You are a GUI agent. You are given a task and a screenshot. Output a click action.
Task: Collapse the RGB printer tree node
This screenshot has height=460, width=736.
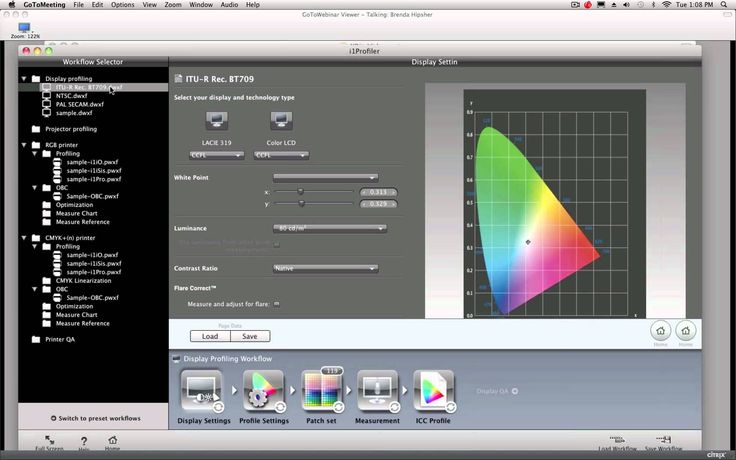[x=24, y=145]
